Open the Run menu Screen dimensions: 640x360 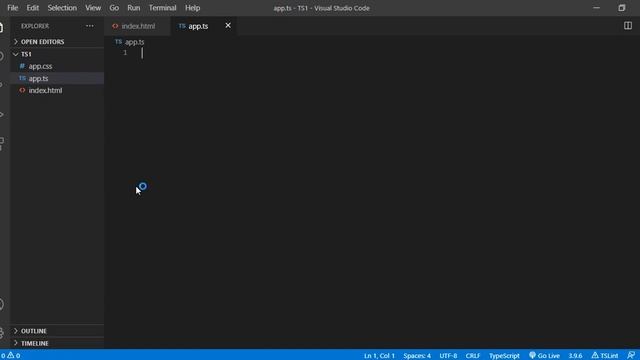[133, 8]
